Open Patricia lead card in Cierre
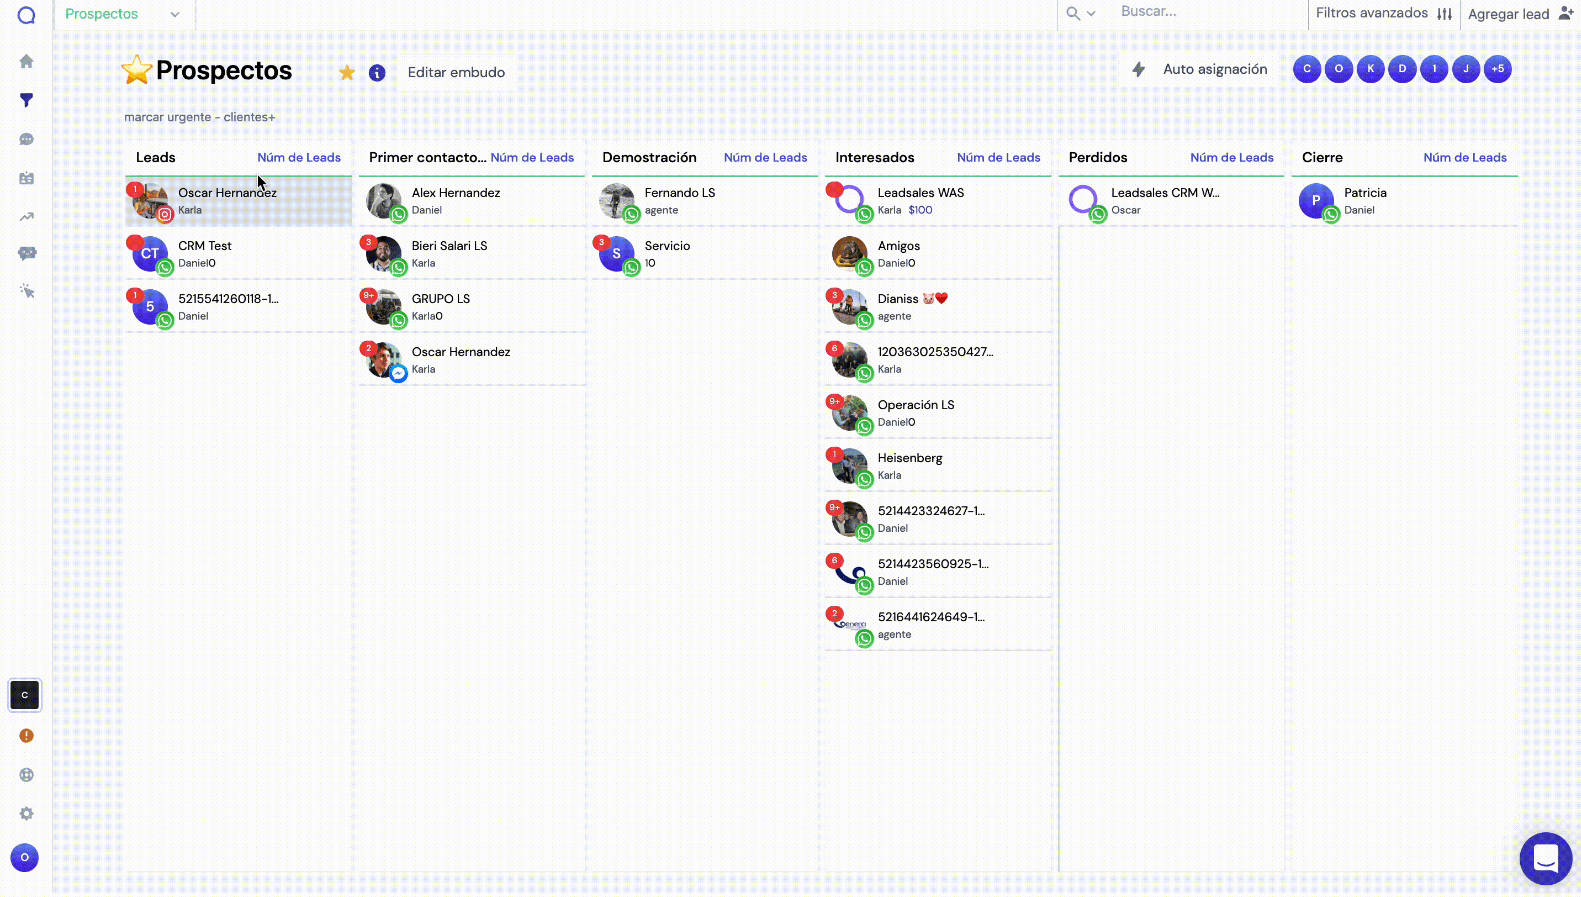 click(1404, 201)
